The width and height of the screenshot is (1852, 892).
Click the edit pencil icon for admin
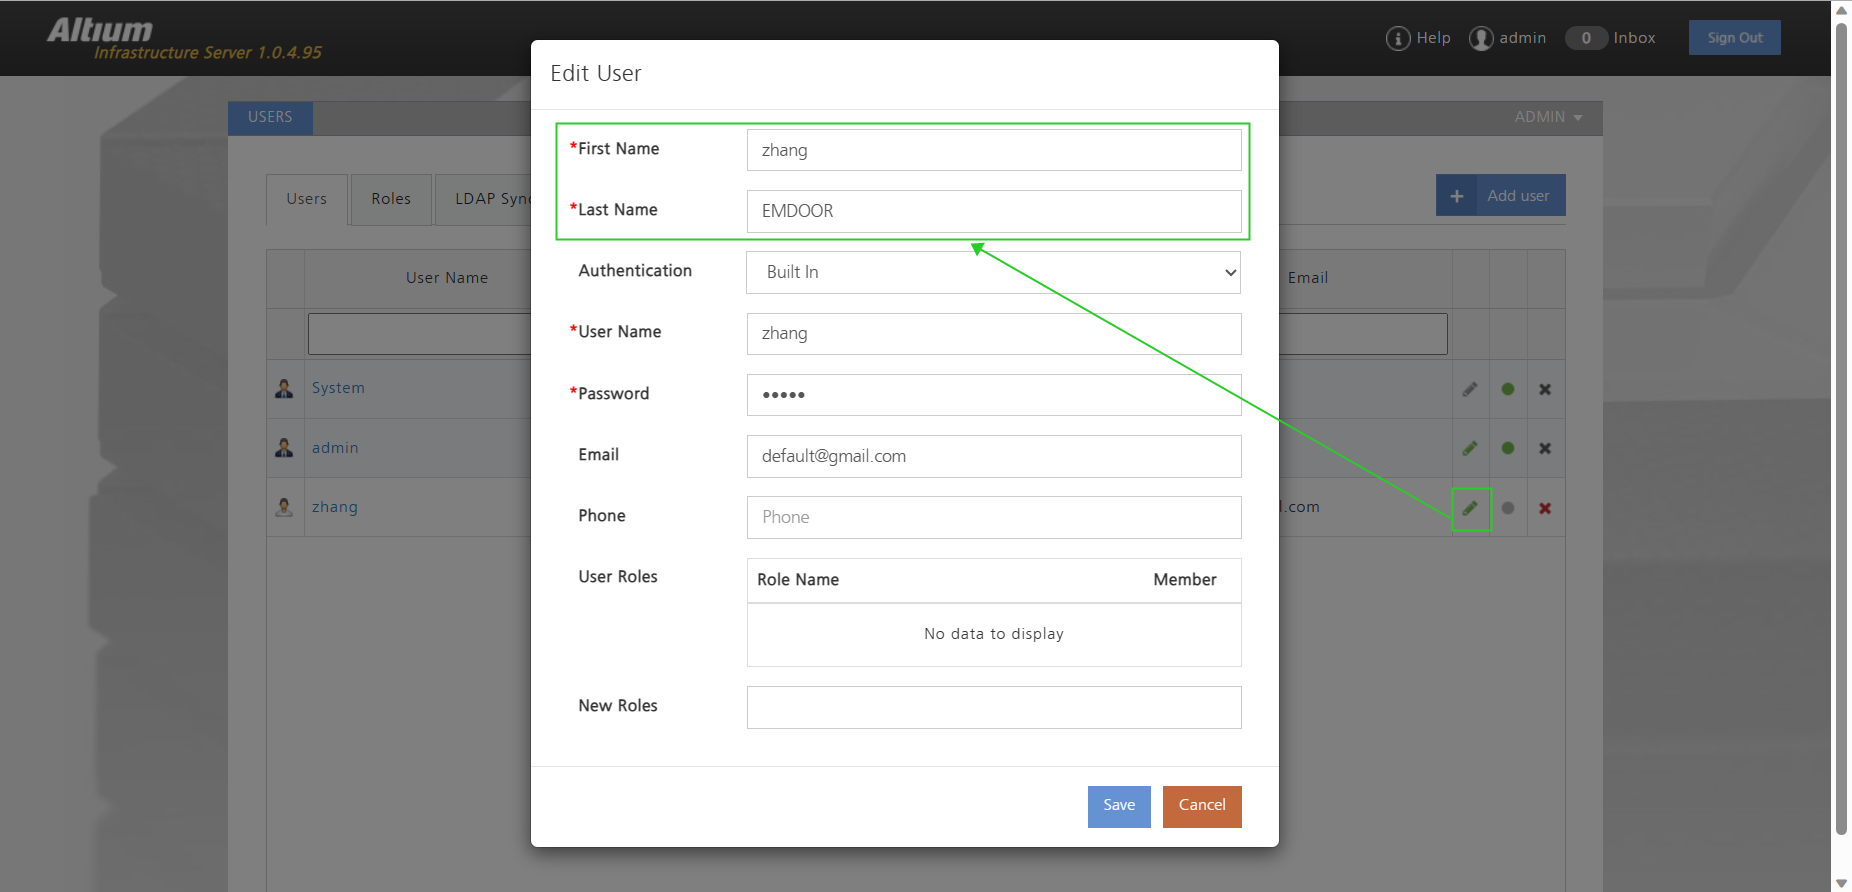pos(1470,448)
